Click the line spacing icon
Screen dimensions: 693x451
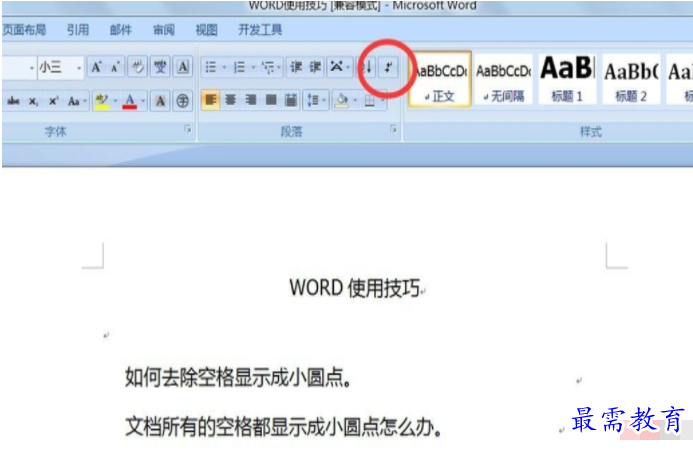point(312,101)
